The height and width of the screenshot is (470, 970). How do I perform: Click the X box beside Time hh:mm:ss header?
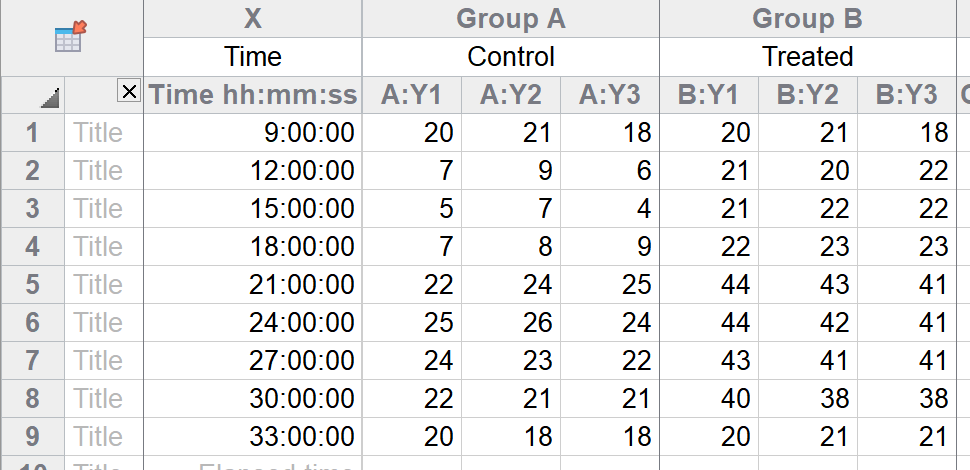coord(129,92)
